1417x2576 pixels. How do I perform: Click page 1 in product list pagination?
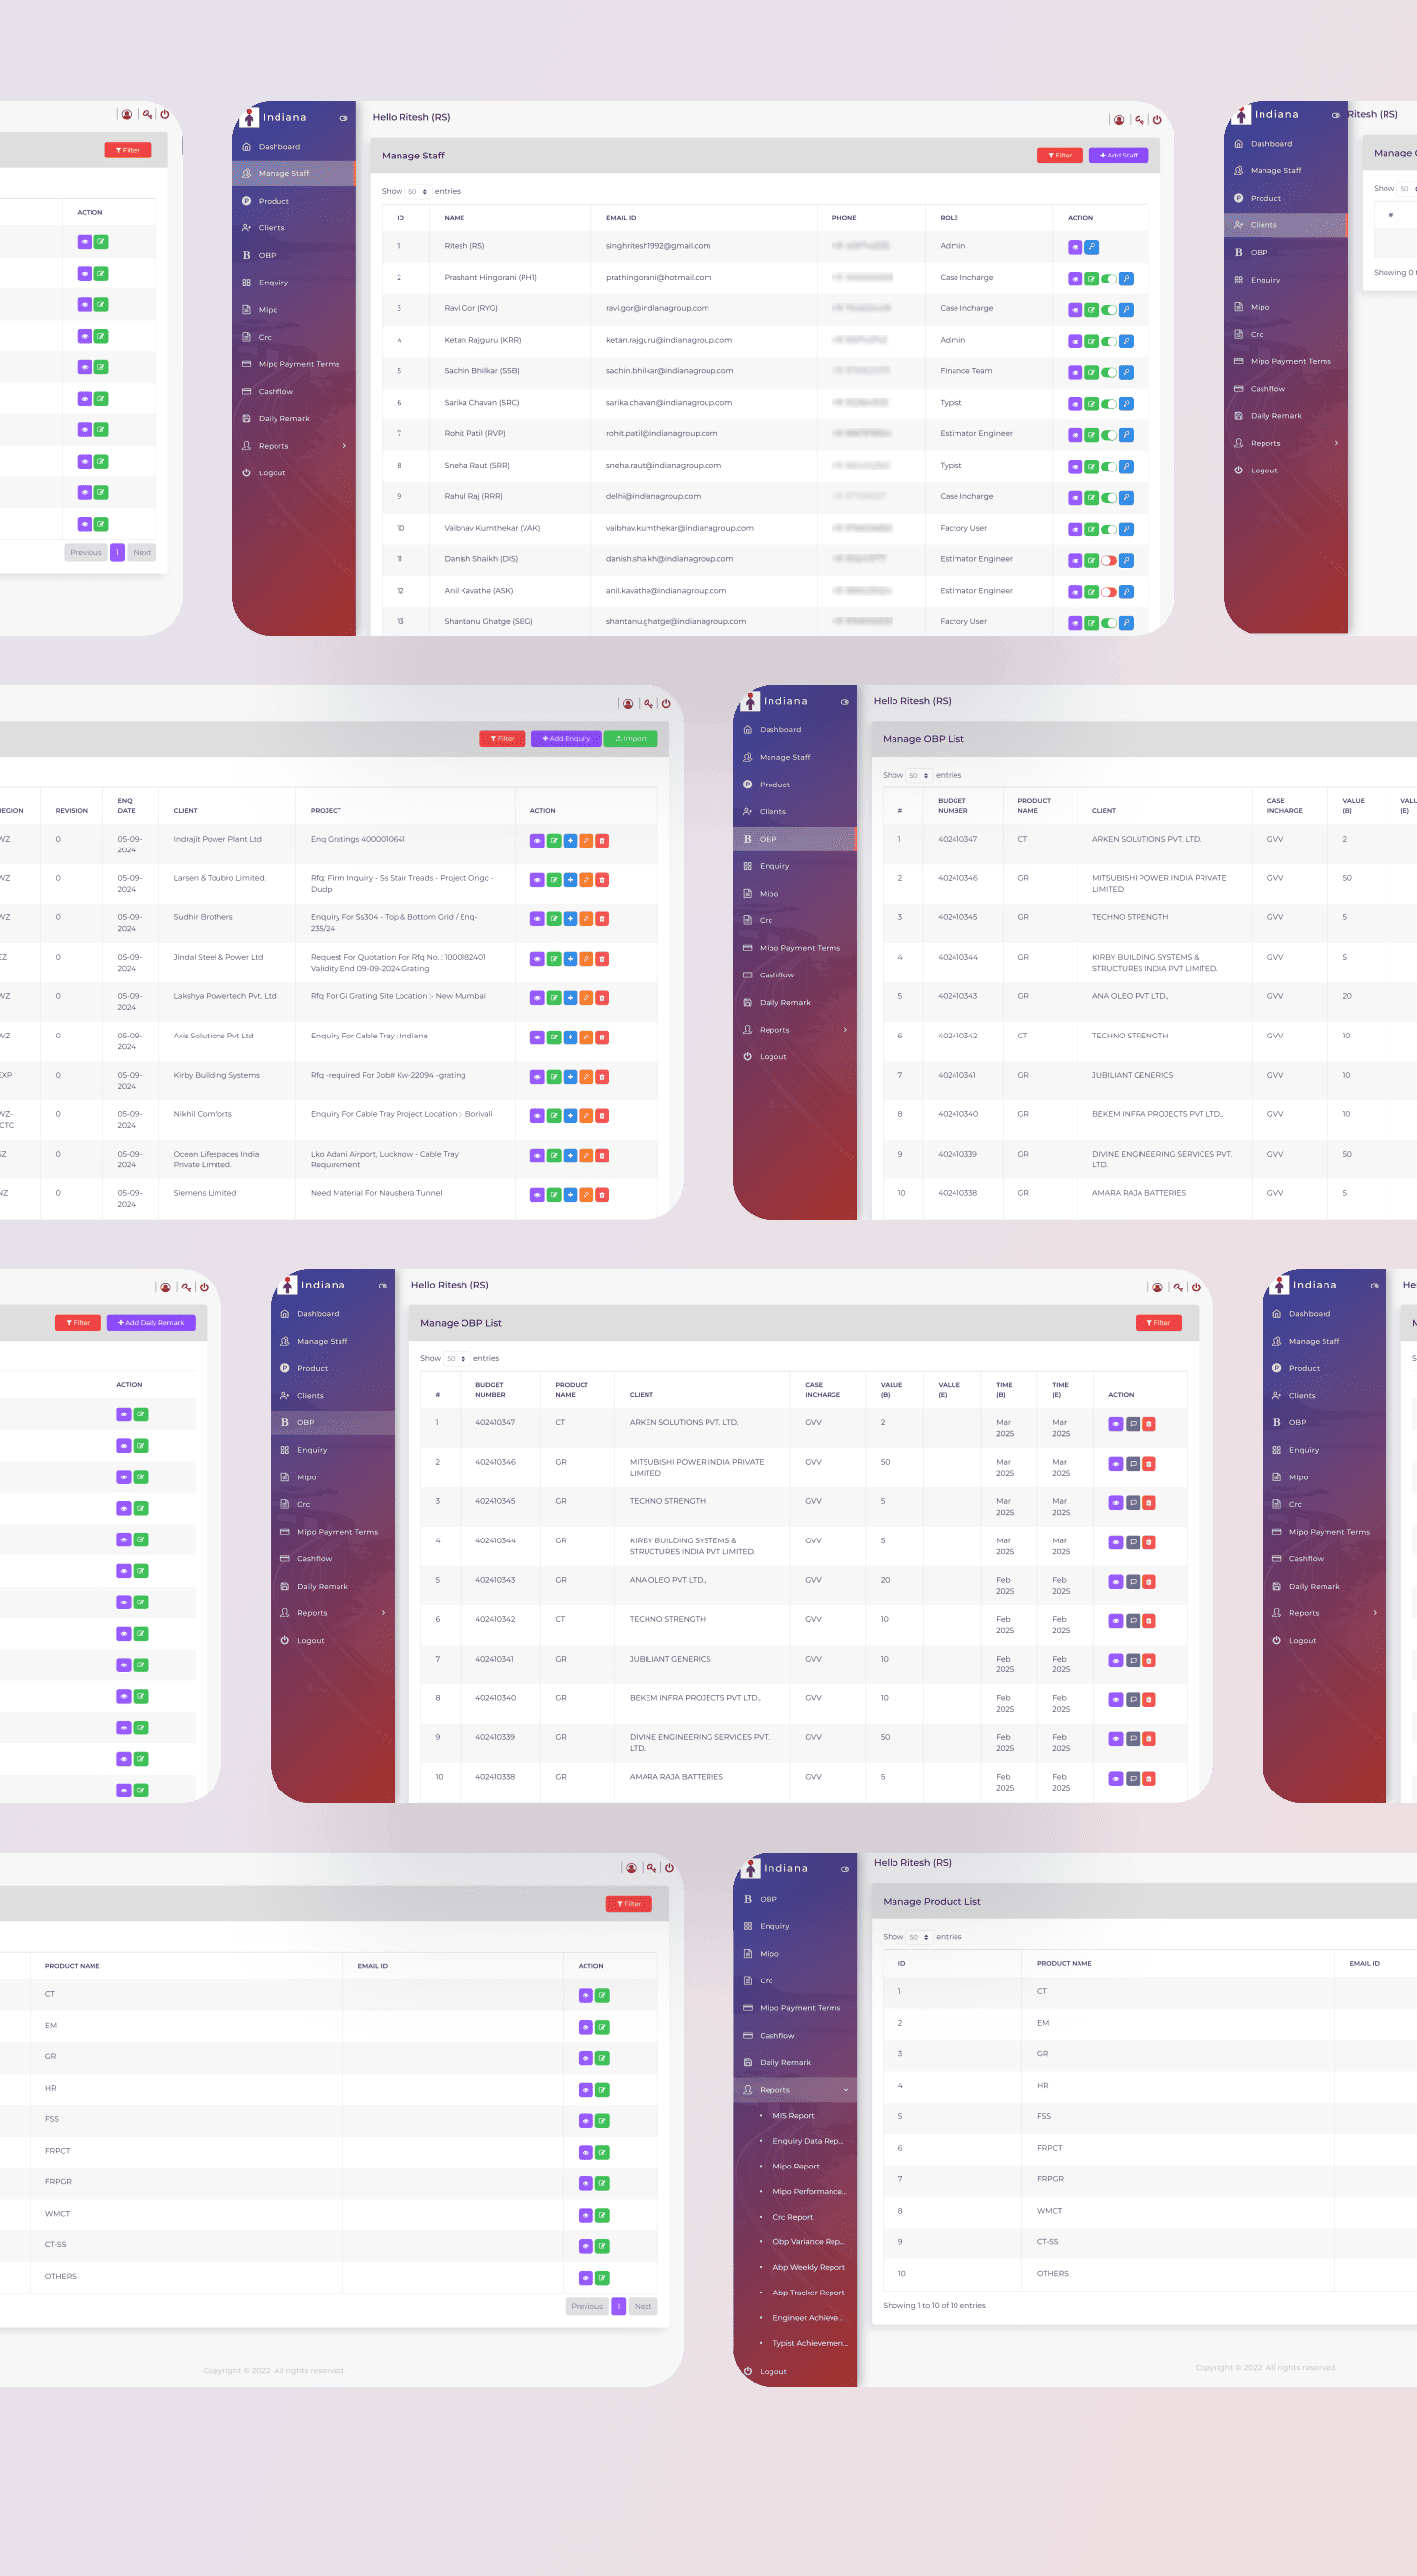coord(619,2307)
